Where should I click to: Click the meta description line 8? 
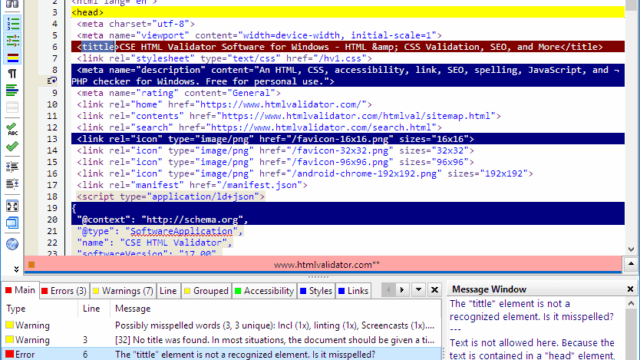348,76
